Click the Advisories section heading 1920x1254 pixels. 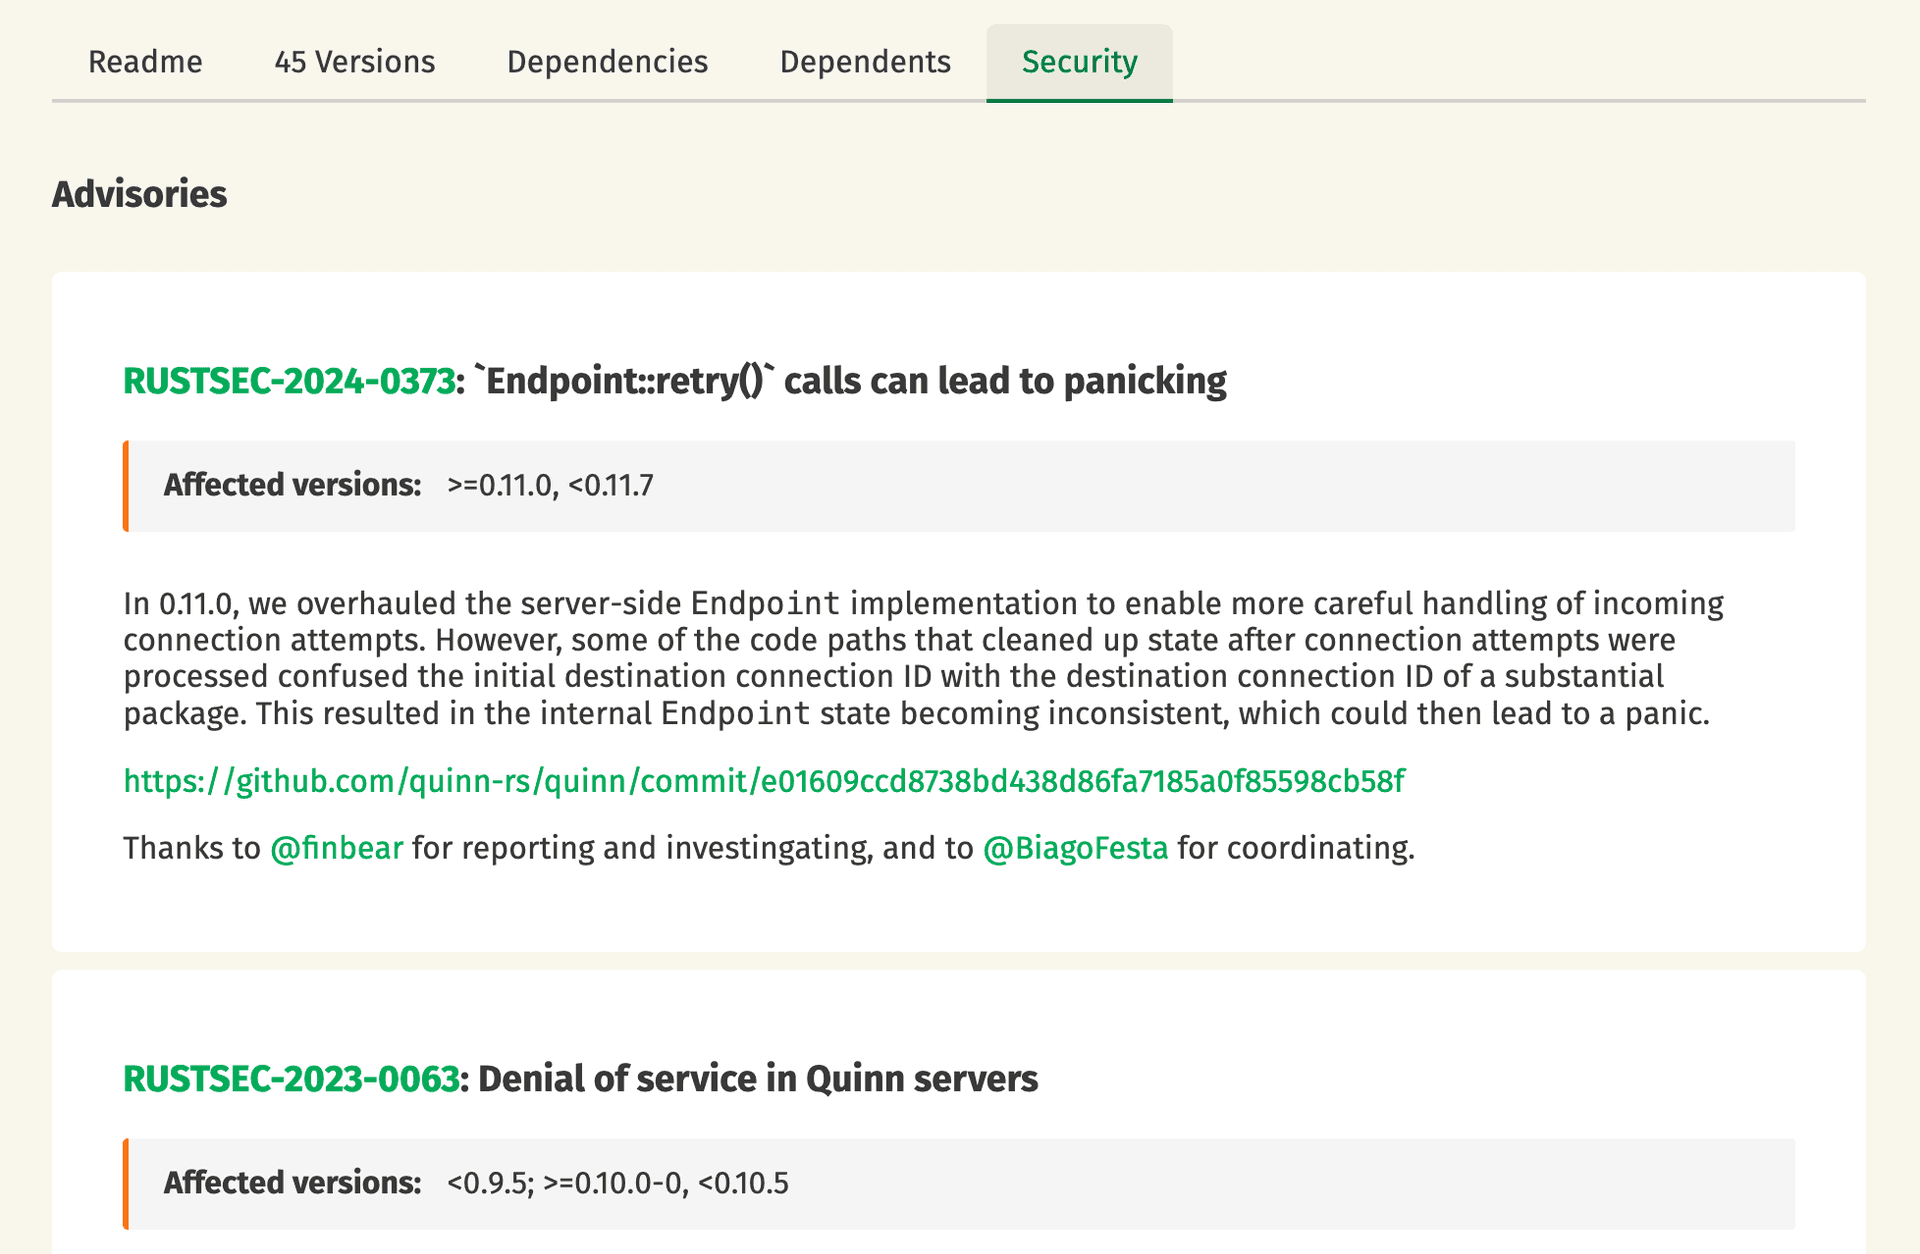[x=139, y=194]
